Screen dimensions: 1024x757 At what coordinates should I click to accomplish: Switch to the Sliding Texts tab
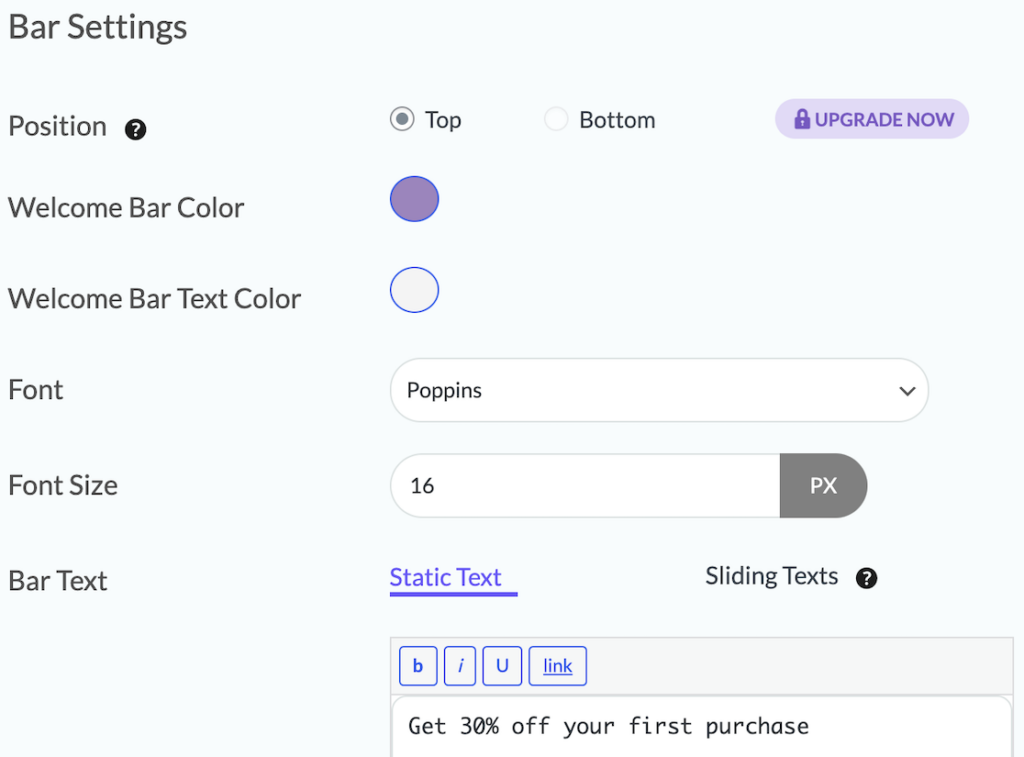[771, 576]
